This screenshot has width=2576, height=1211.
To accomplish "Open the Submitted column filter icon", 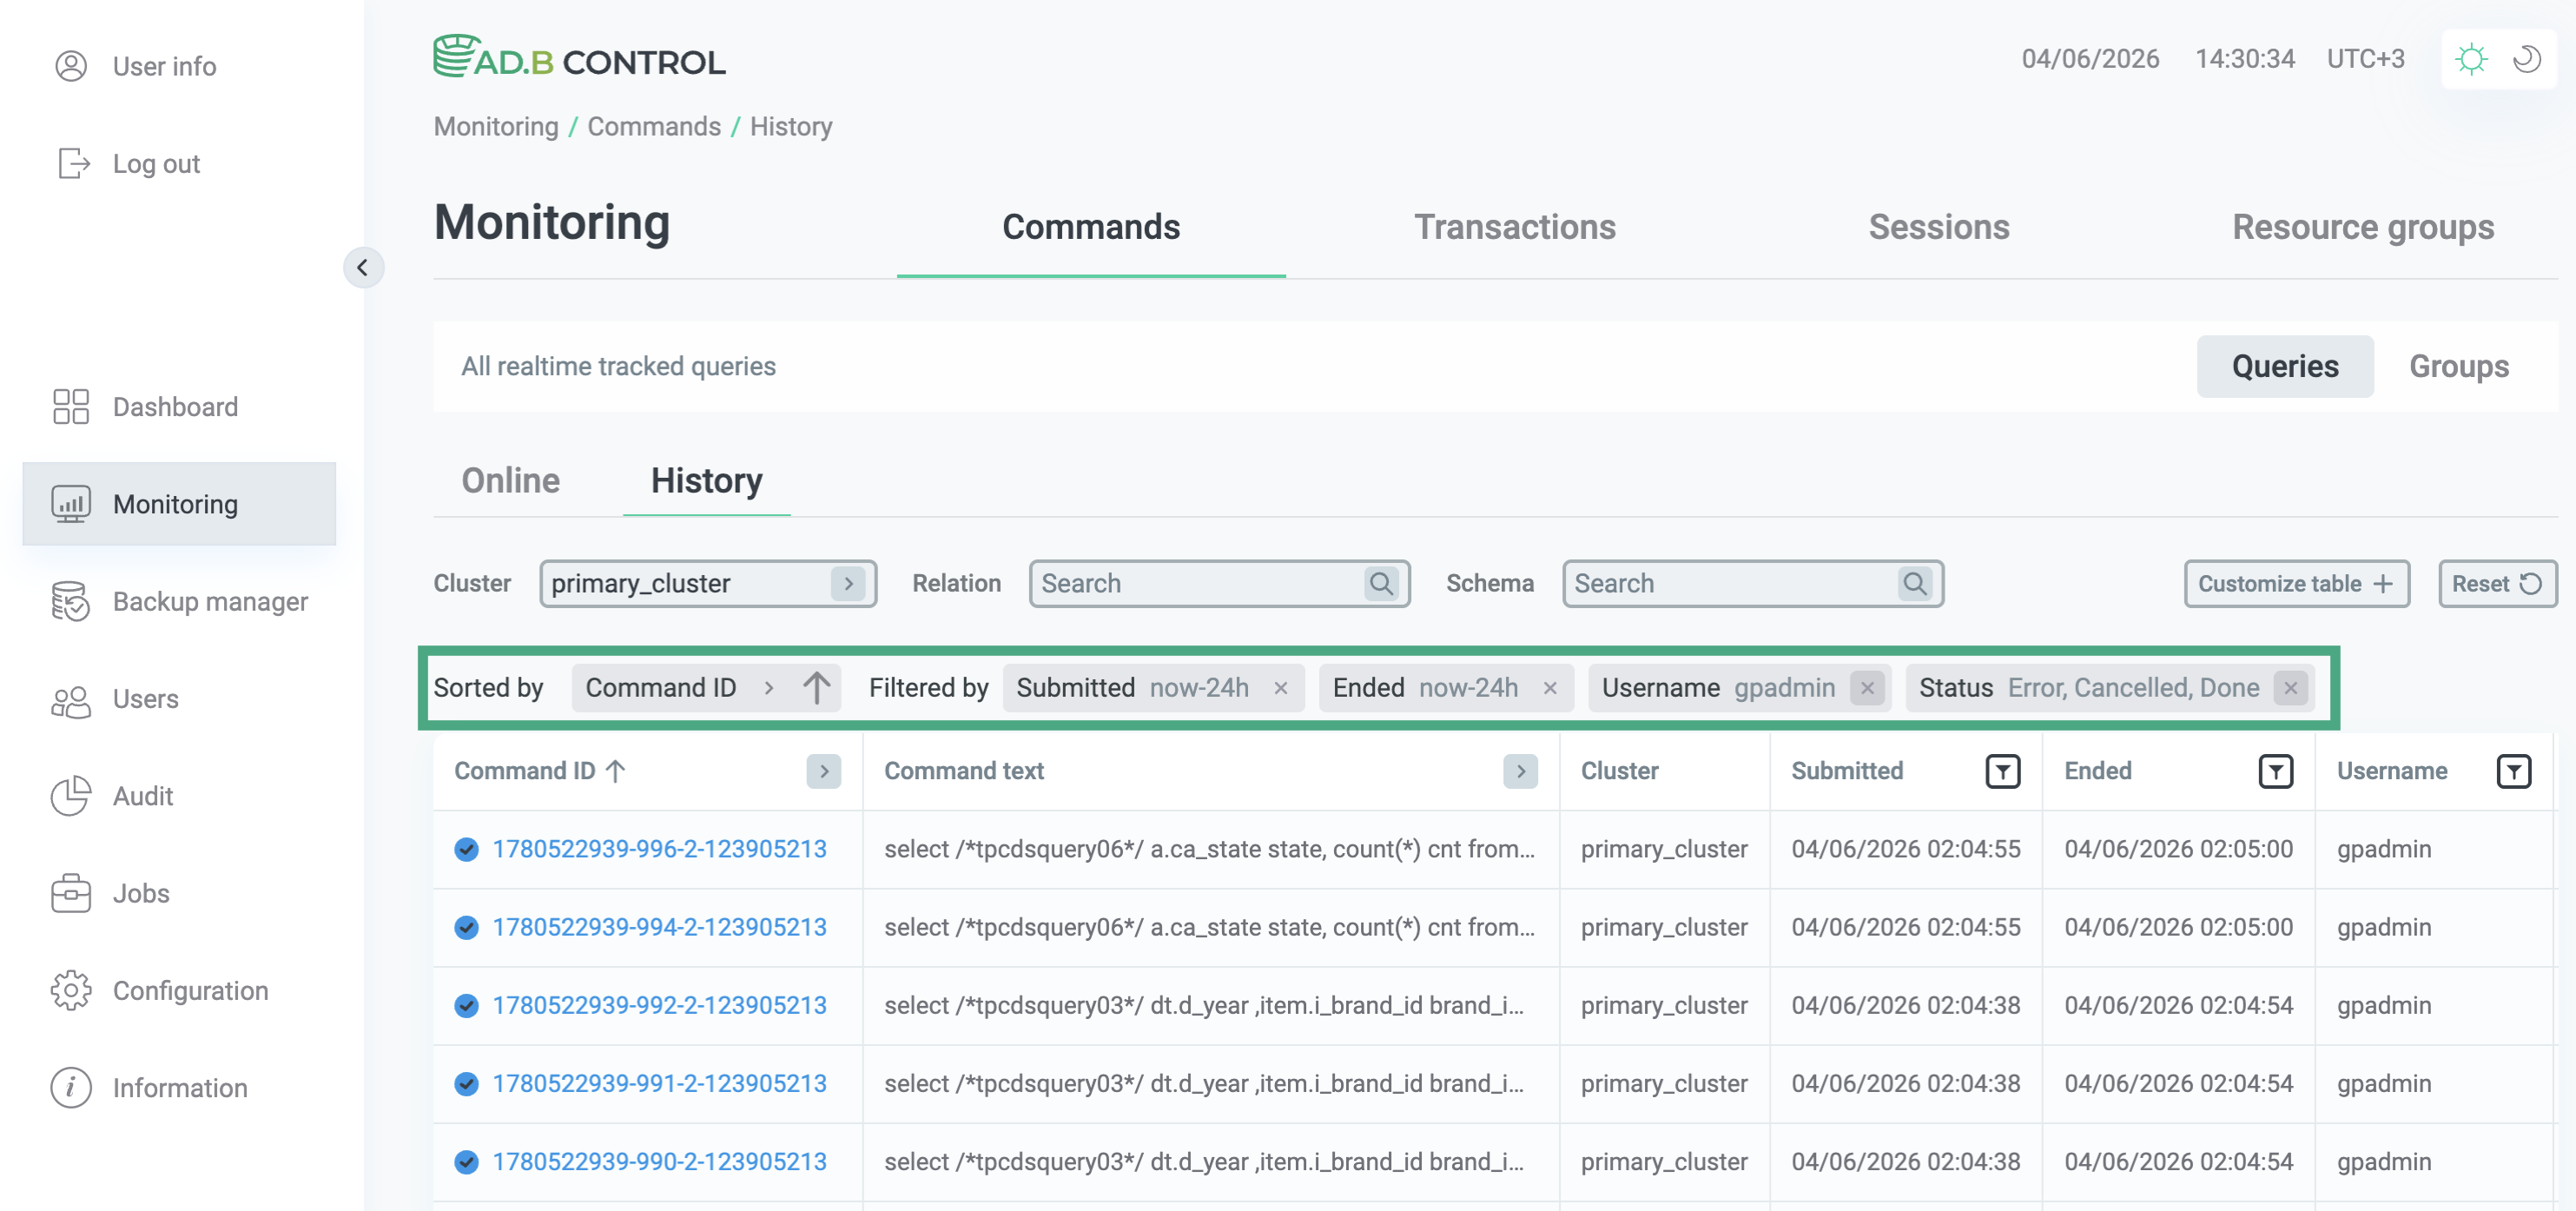I will click(2002, 770).
